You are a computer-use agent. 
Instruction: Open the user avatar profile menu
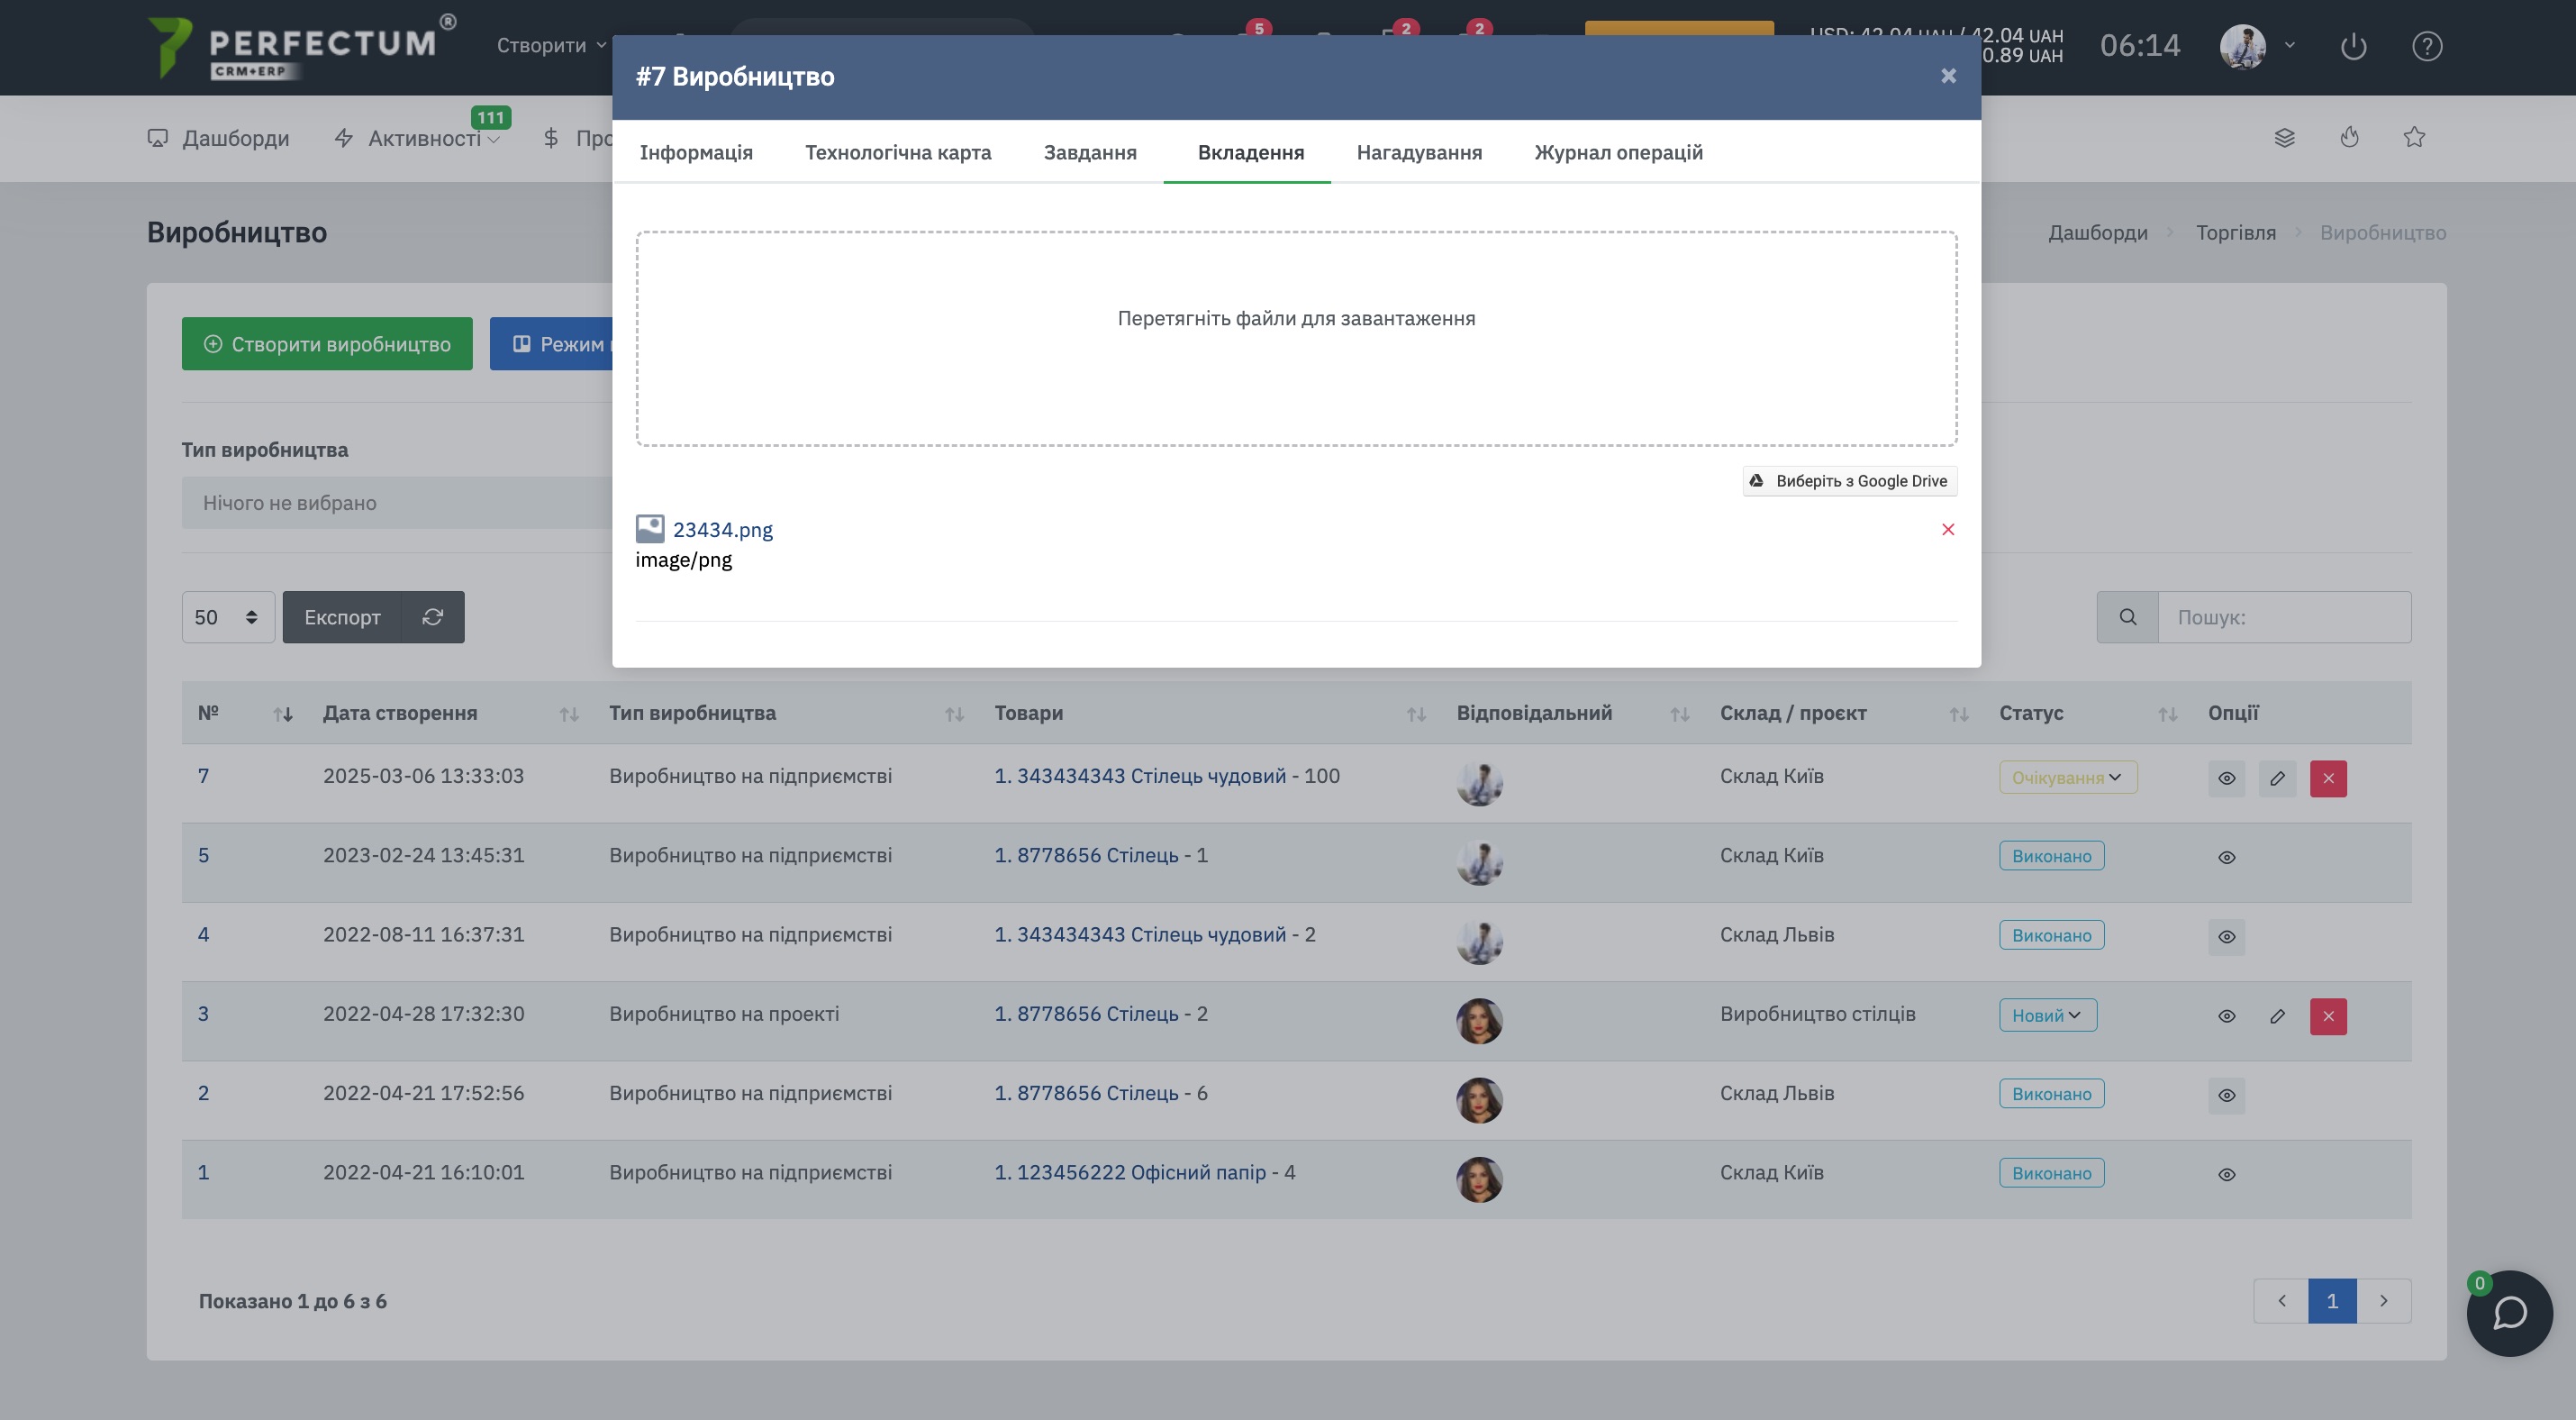pyautogui.click(x=2256, y=46)
